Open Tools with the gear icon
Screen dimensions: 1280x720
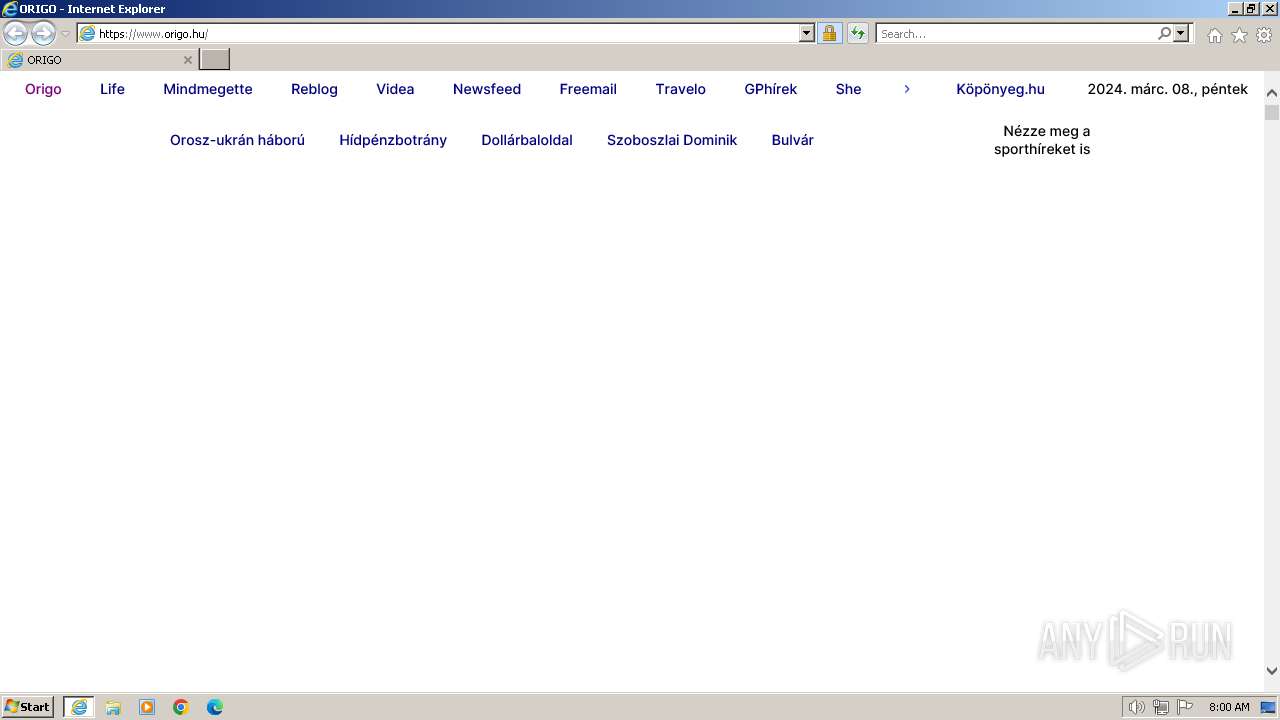click(x=1264, y=35)
